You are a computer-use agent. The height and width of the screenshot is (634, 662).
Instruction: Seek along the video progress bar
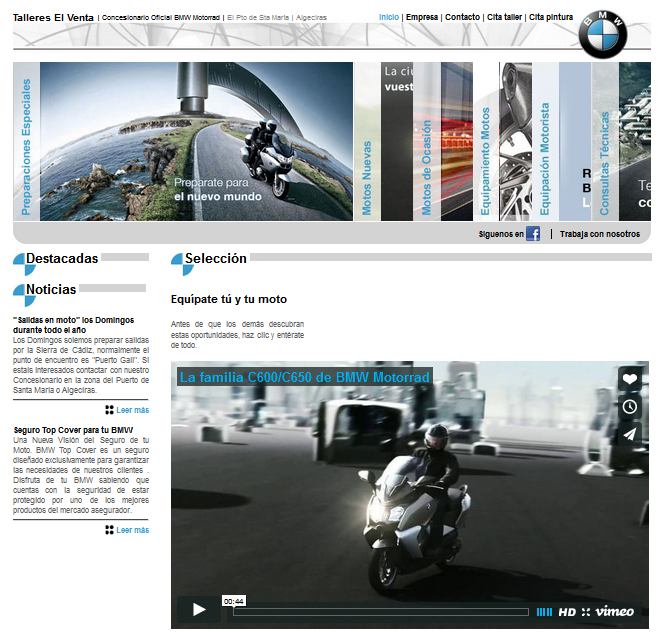click(381, 612)
